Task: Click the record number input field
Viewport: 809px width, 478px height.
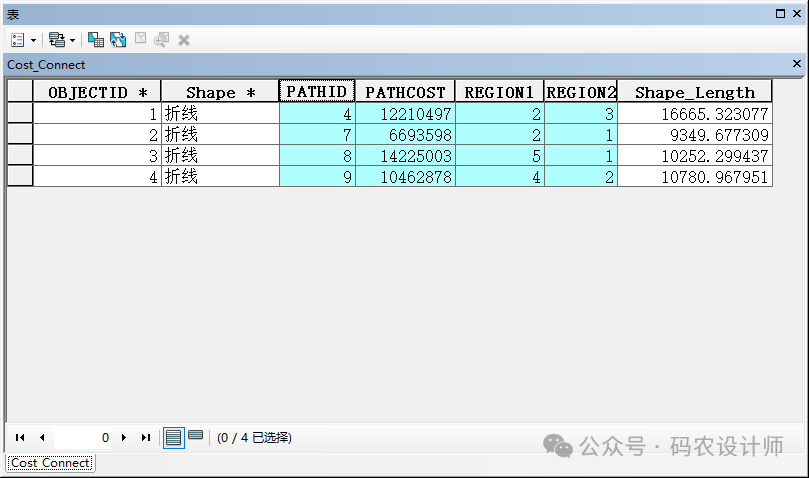Action: click(82, 438)
